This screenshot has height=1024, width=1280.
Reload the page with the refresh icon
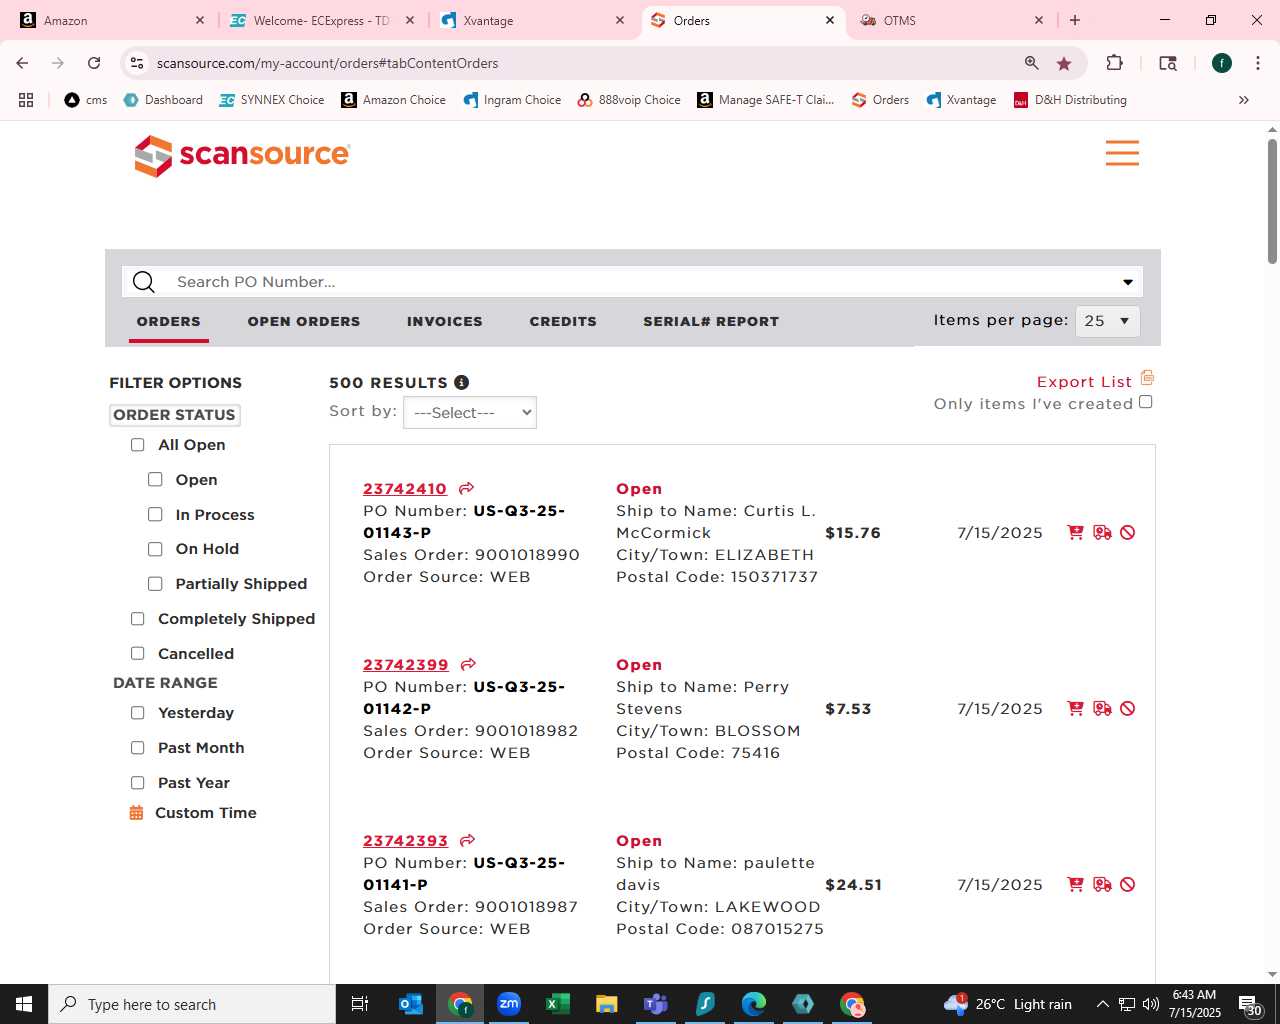[x=94, y=63]
